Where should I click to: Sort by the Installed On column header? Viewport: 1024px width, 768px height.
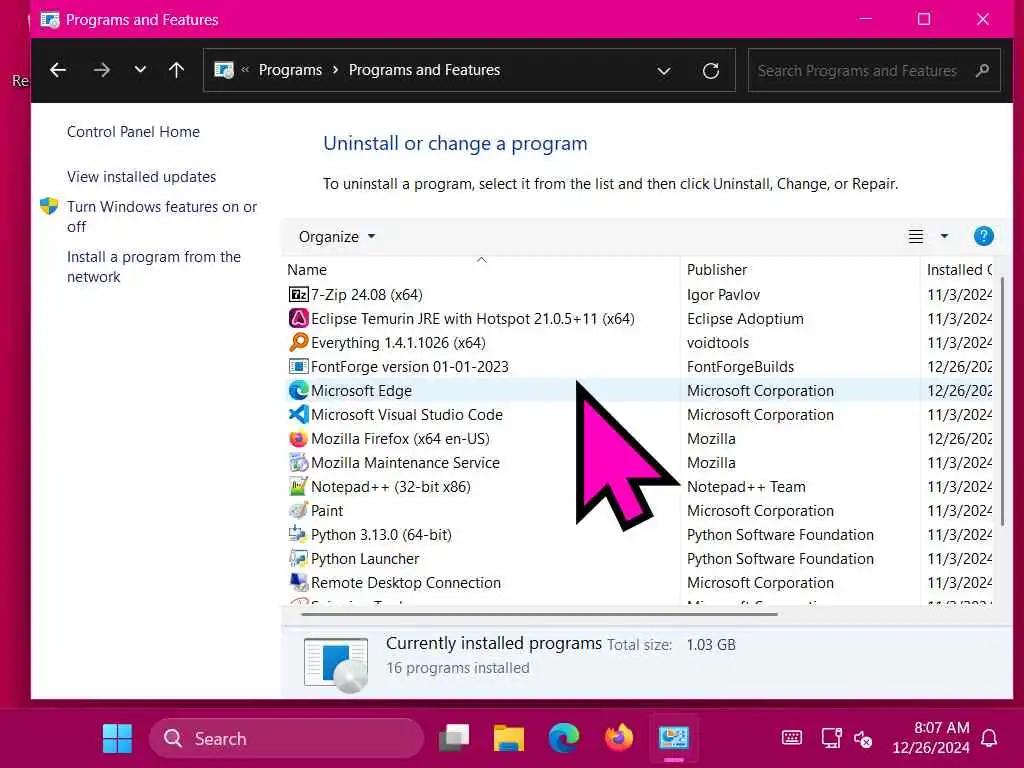pyautogui.click(x=959, y=270)
